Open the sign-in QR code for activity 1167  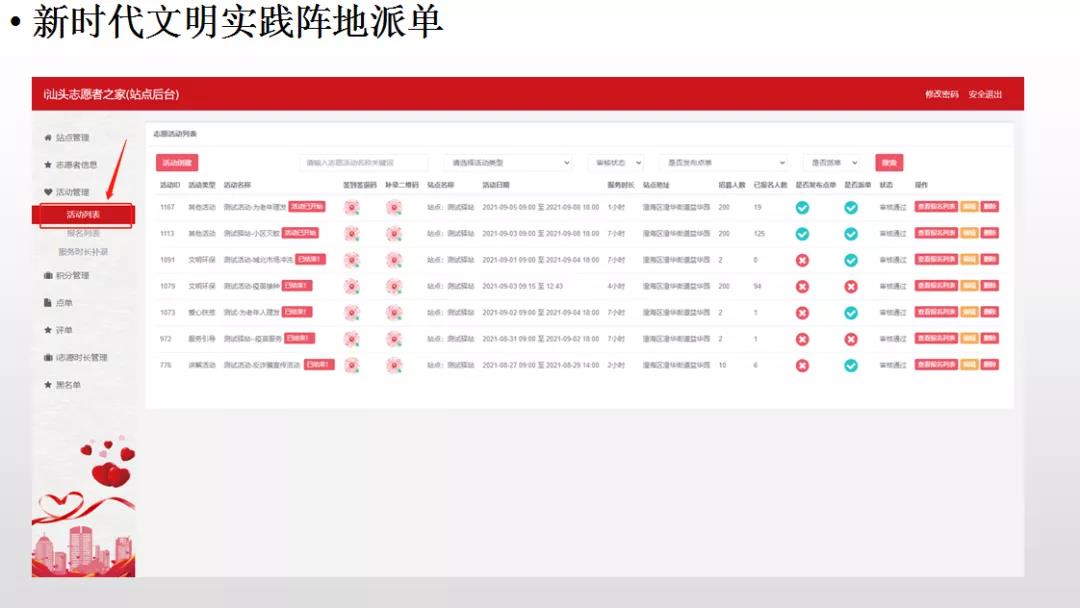[x=352, y=207]
